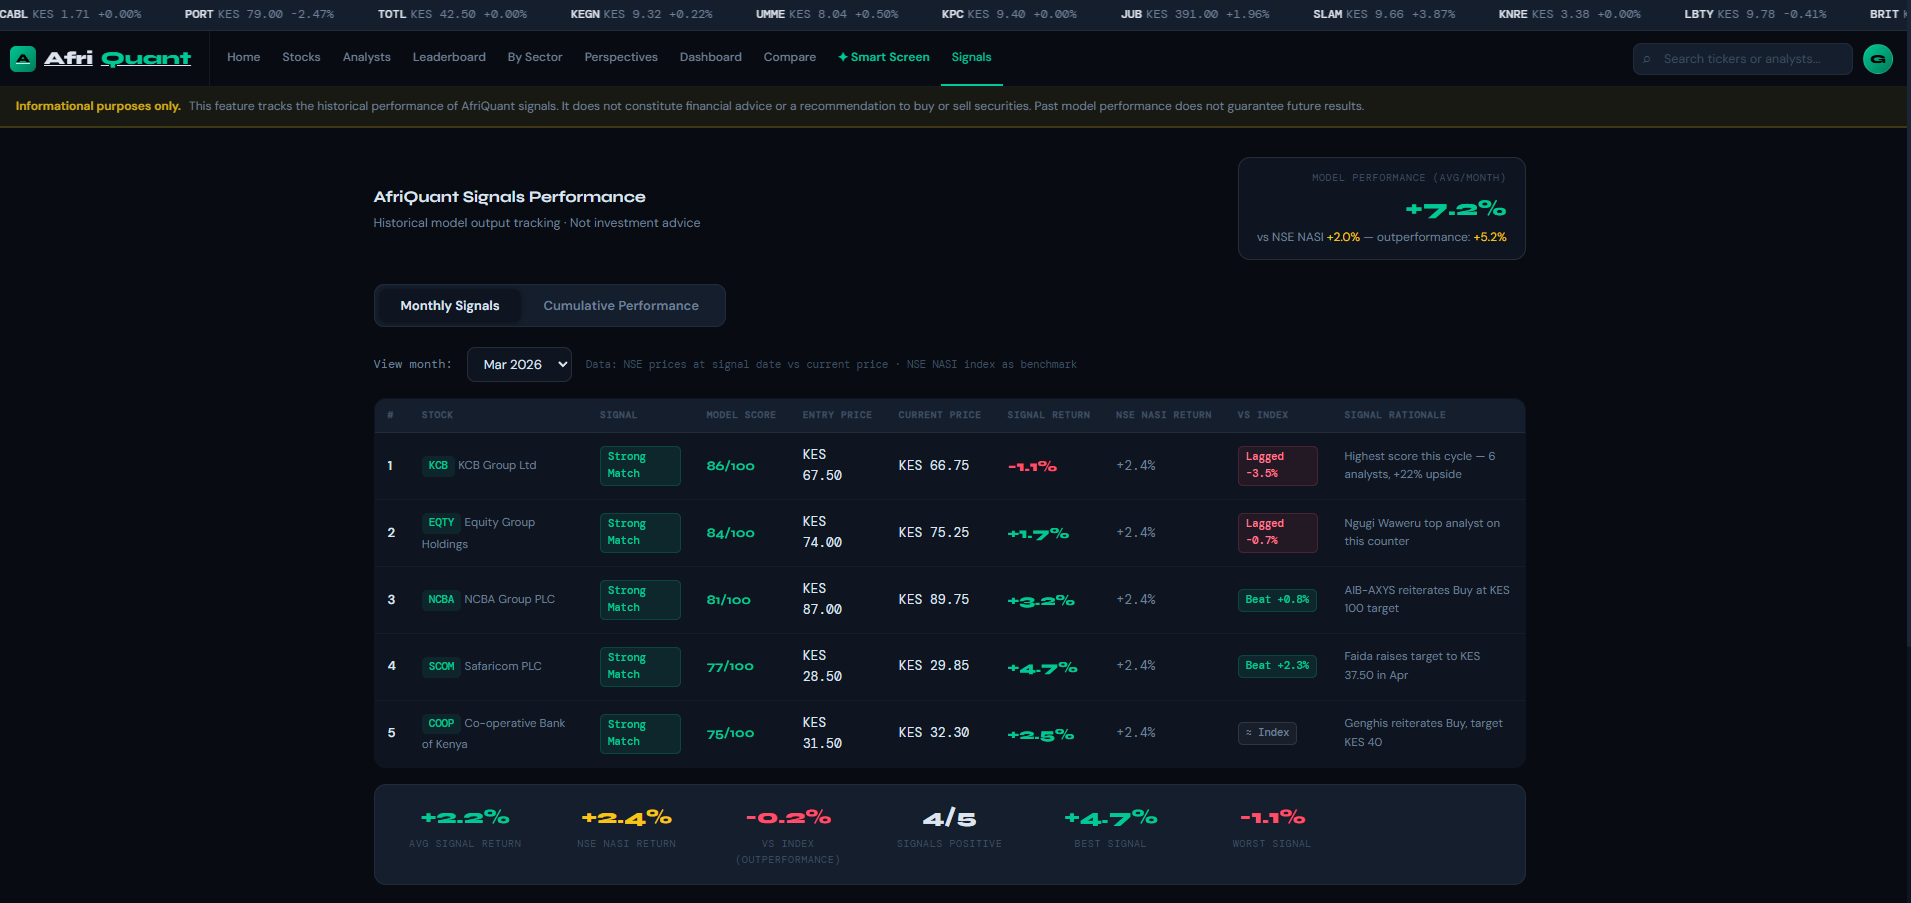Open Smart Screen feature
Image resolution: width=1911 pixels, height=903 pixels.
click(884, 57)
